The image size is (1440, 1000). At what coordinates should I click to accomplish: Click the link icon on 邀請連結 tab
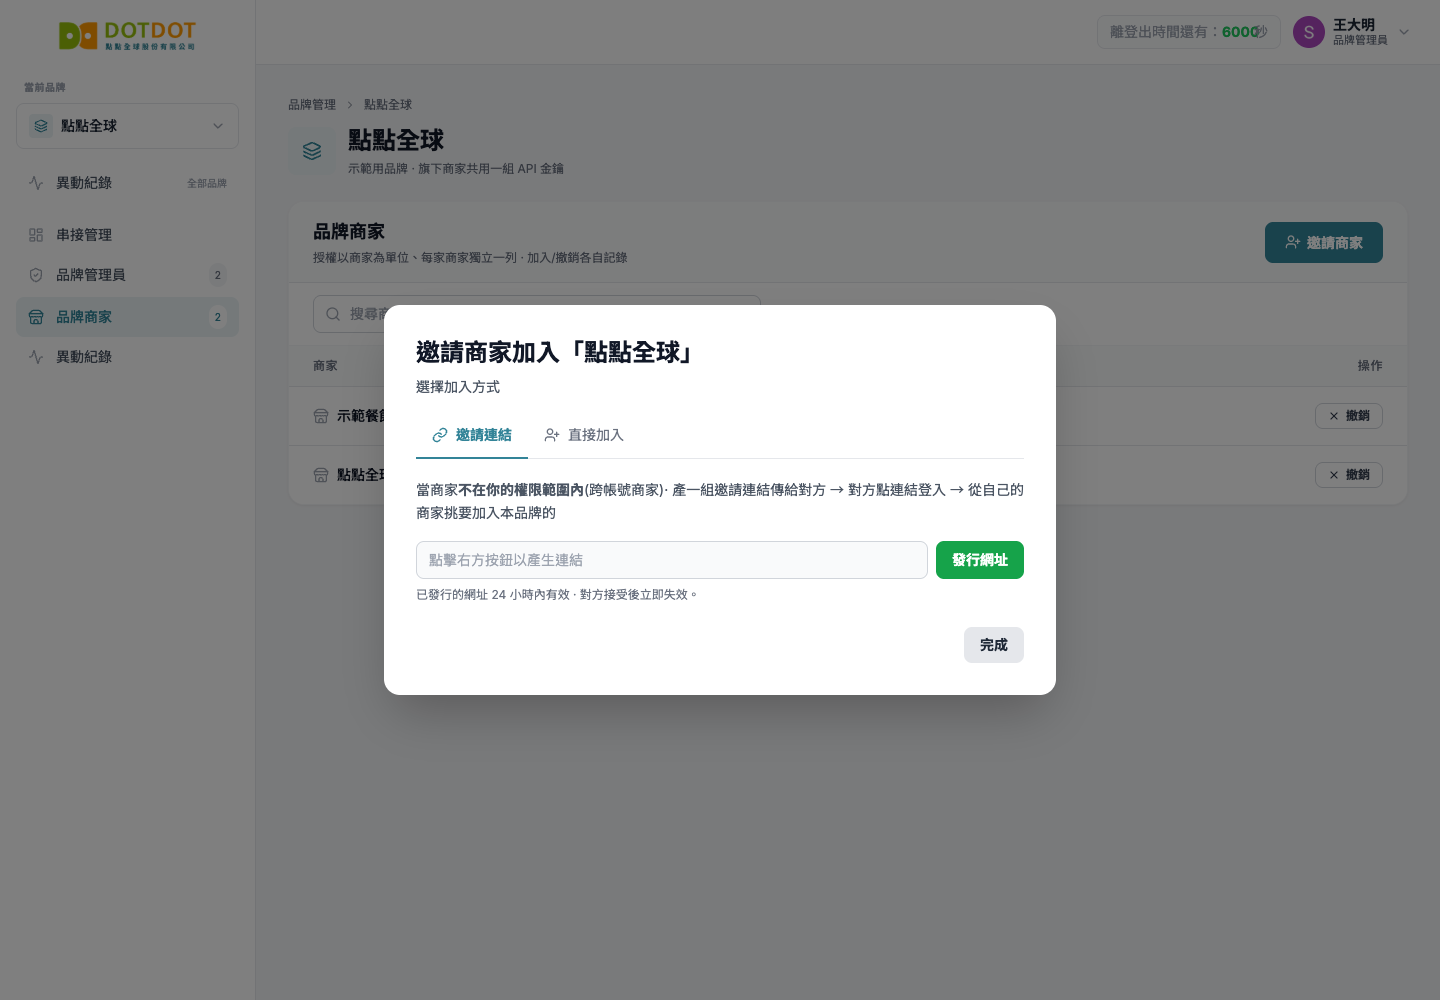click(440, 435)
